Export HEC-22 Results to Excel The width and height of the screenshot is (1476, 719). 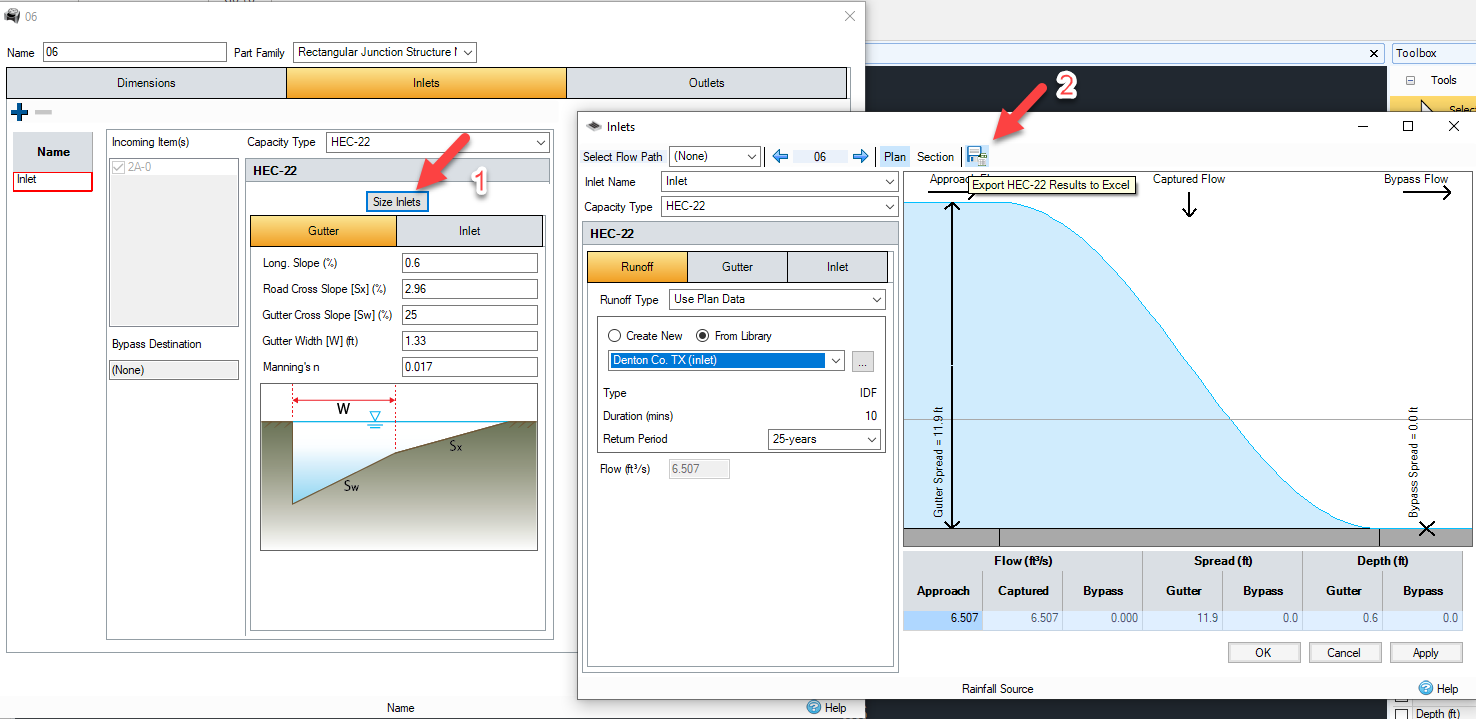tap(977, 156)
